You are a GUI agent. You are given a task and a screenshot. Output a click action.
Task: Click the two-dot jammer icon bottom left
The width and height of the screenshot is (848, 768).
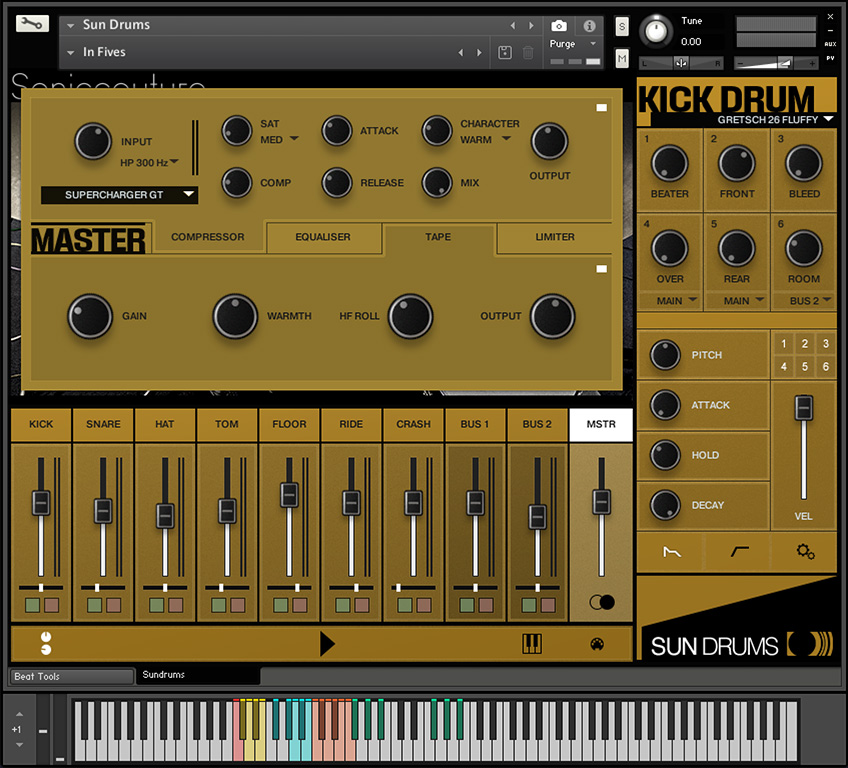[x=46, y=643]
